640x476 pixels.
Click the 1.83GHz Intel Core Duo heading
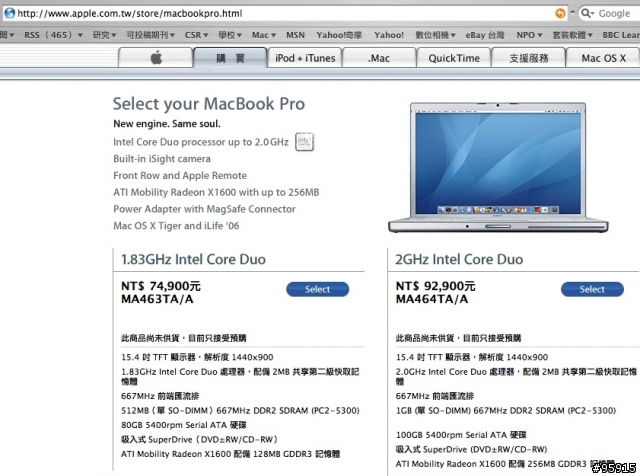coord(193,259)
